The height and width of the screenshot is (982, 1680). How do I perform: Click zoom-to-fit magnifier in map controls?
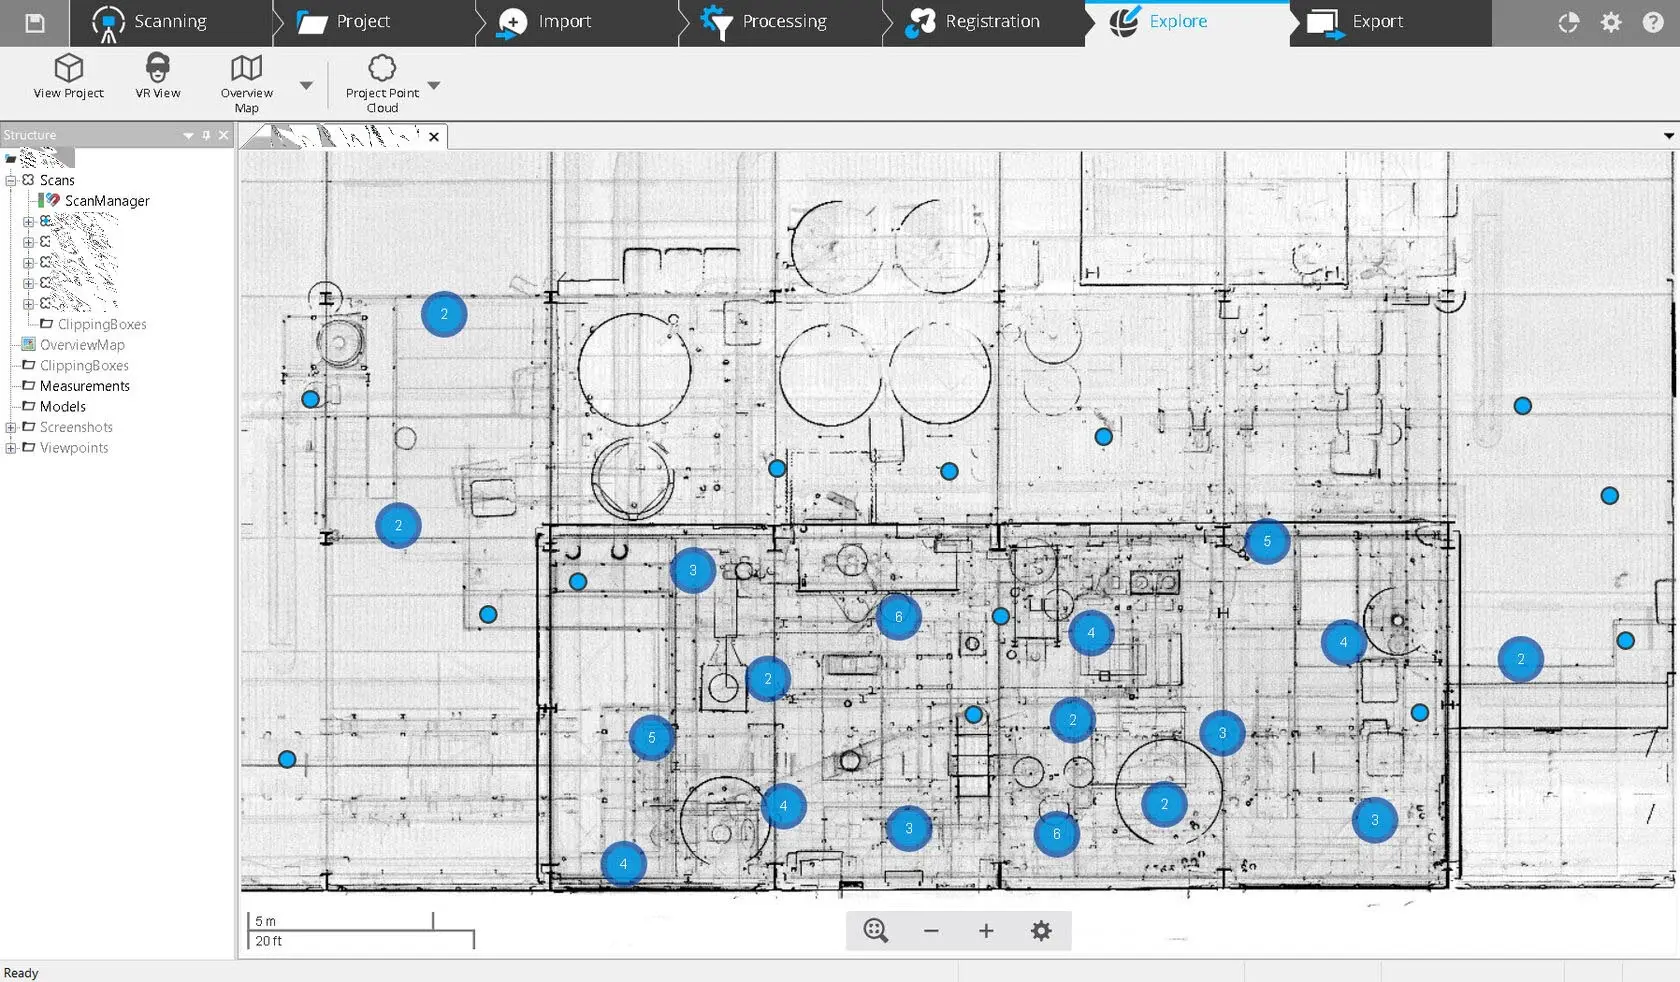(876, 931)
